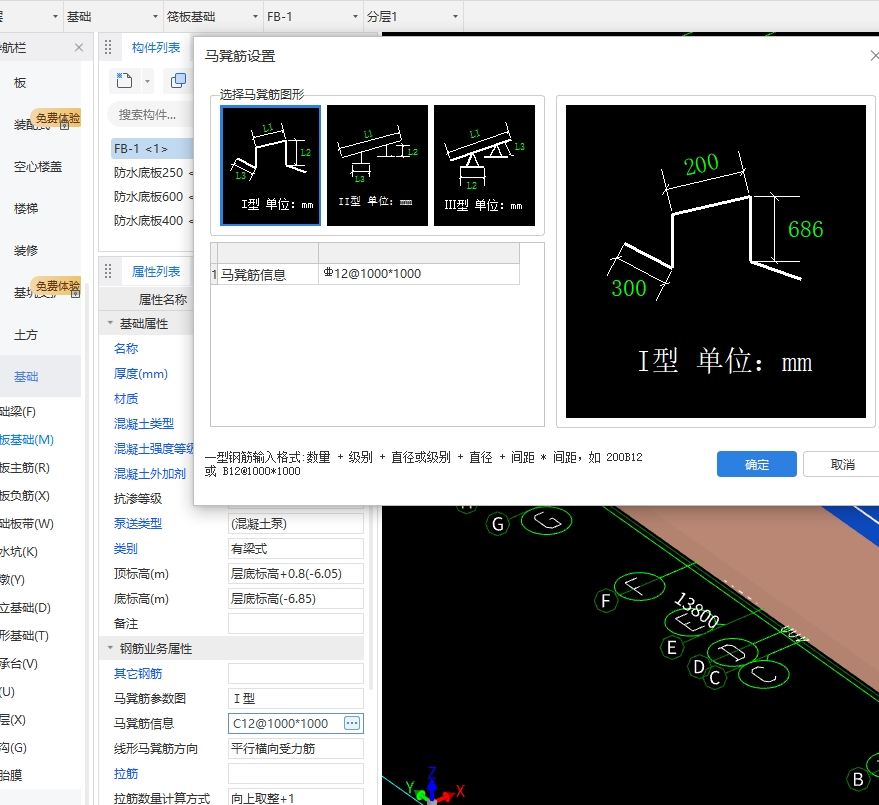Open the new component dropdown arrow
Screen dimensions: 879x805
147,81
